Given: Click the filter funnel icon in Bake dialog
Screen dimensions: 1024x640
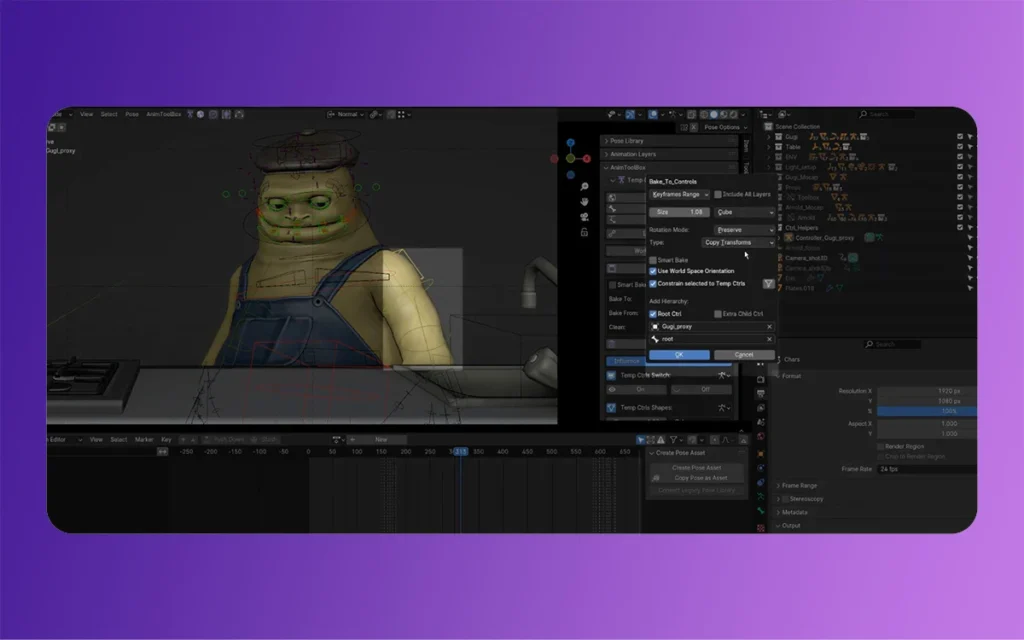Looking at the screenshot, I should pos(768,283).
